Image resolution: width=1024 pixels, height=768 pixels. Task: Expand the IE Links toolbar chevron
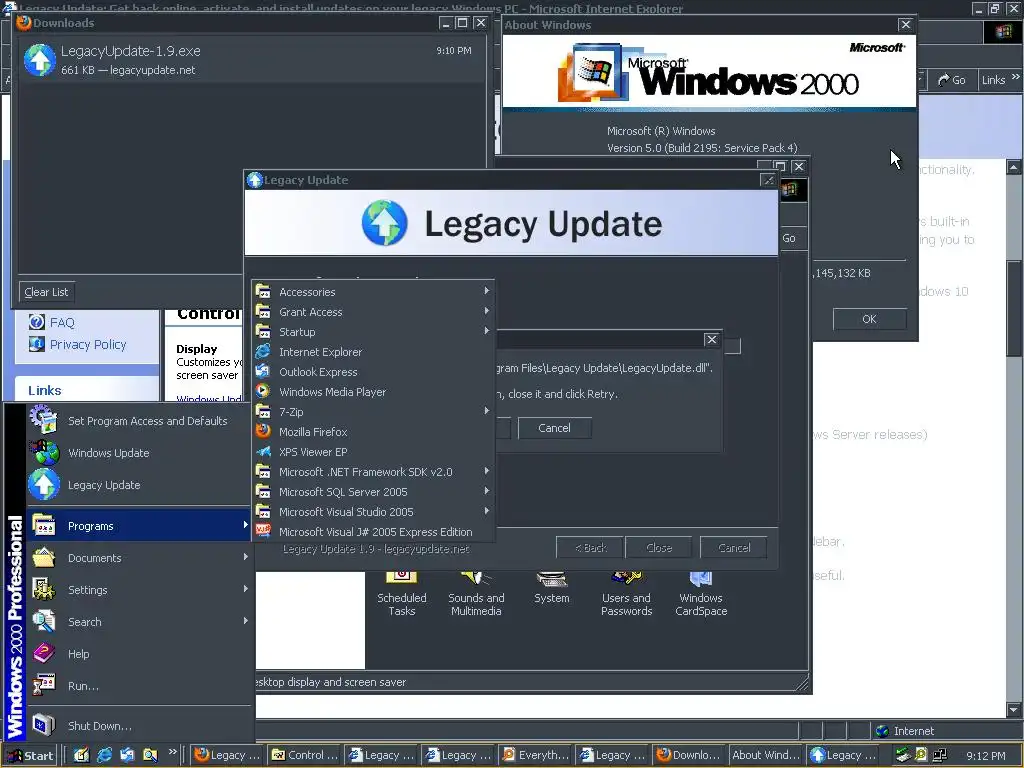pyautogui.click(x=1016, y=77)
